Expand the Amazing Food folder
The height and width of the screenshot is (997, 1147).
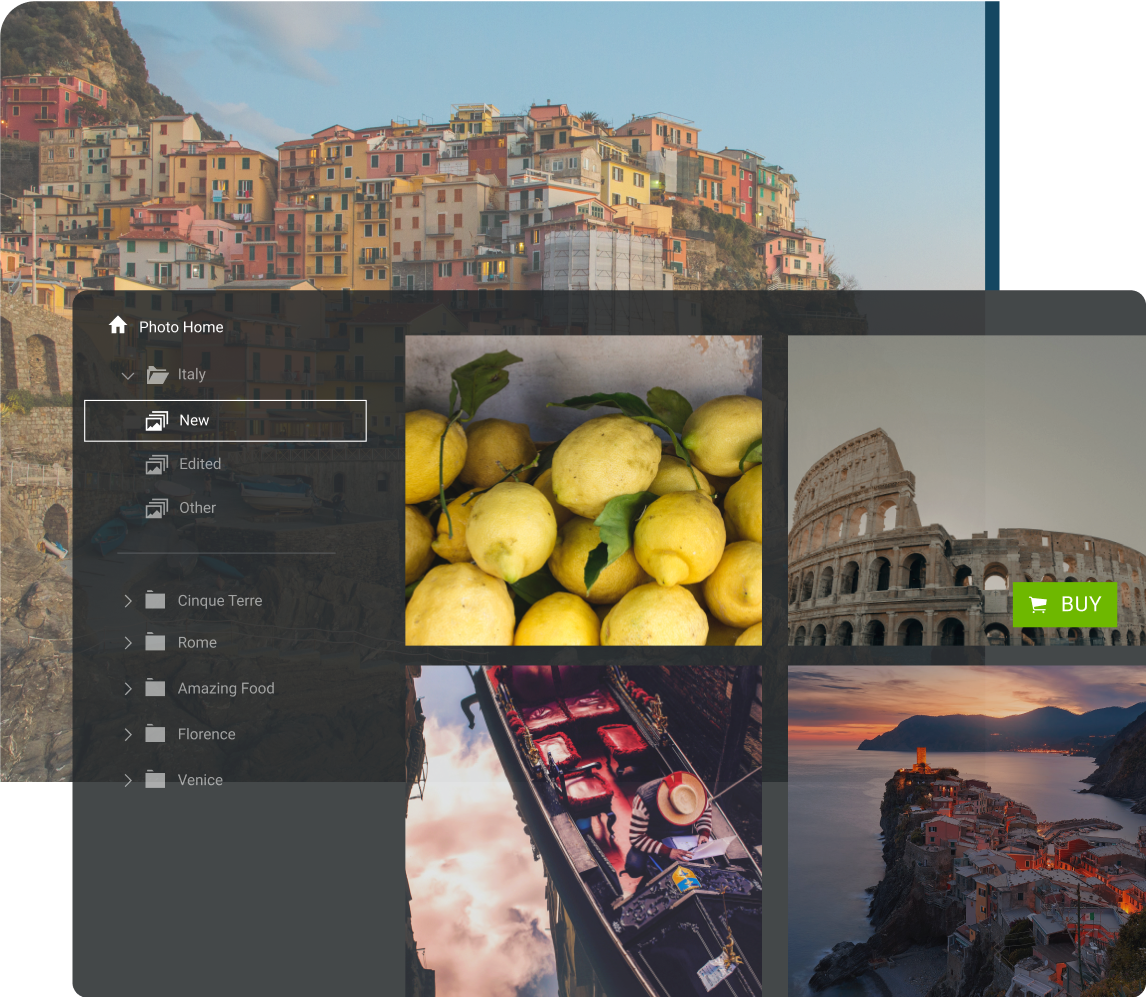tap(127, 688)
